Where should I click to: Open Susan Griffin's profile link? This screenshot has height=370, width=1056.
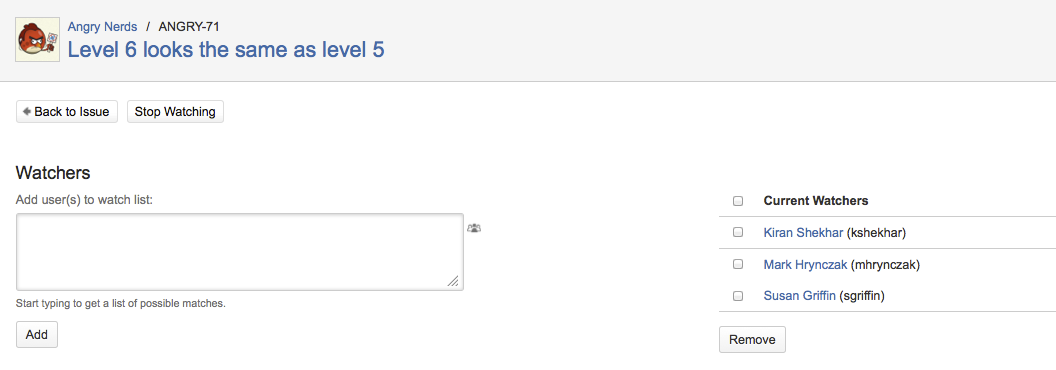[799, 296]
